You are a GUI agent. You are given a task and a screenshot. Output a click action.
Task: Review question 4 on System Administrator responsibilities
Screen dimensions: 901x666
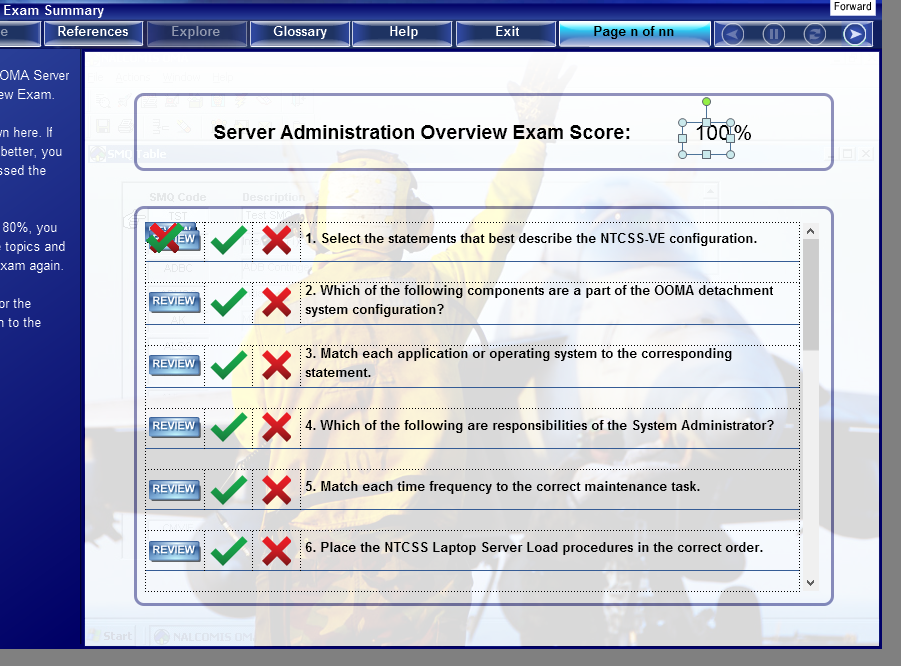coord(175,426)
